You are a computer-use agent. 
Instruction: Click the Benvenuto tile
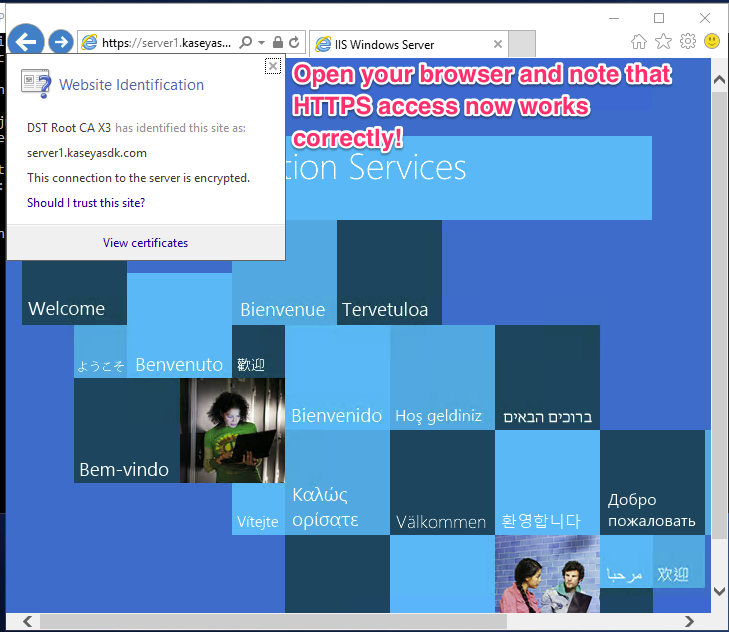(179, 325)
